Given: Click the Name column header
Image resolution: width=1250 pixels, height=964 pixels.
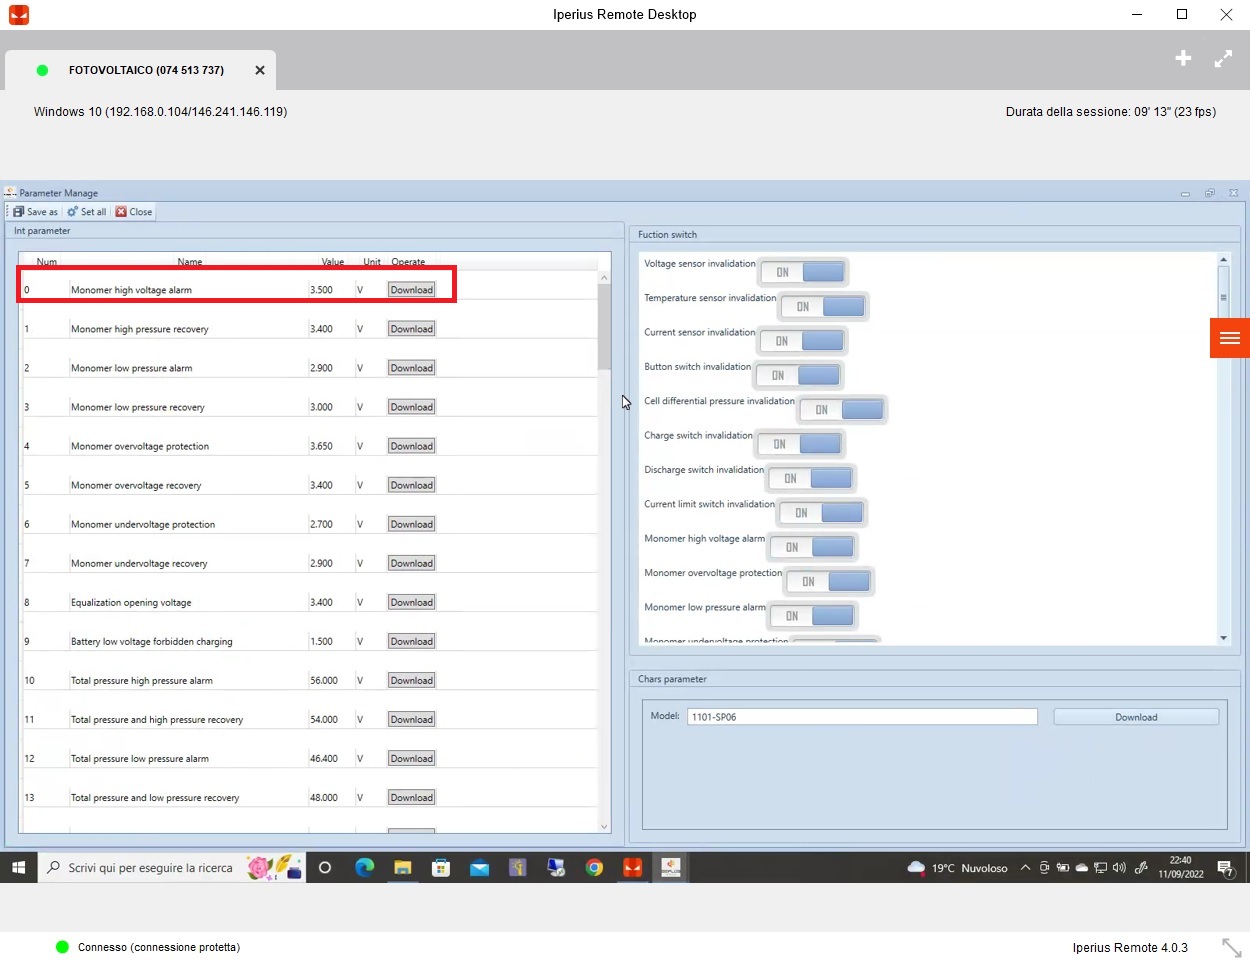Looking at the screenshot, I should click(190, 262).
